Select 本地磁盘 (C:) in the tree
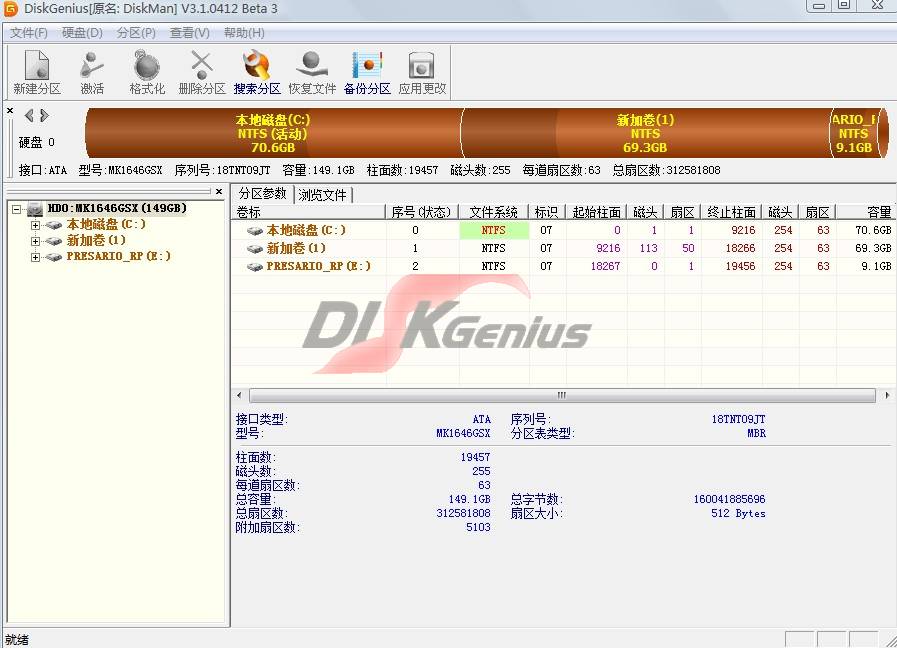 point(106,224)
